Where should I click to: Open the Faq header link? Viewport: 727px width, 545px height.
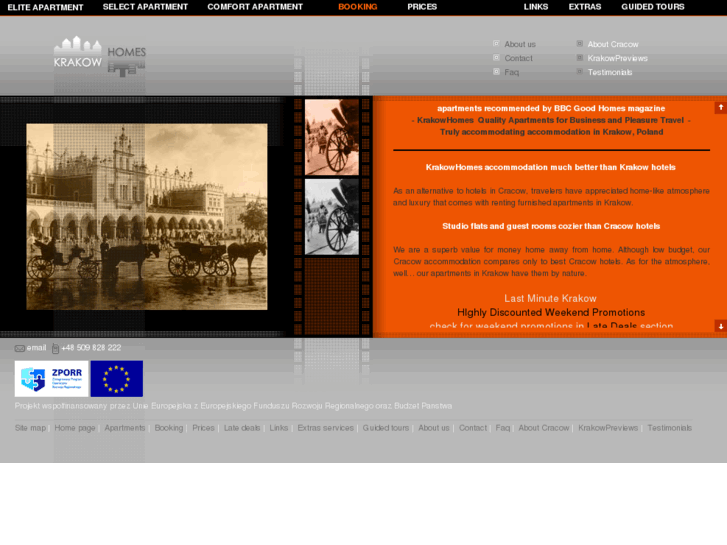click(x=511, y=72)
